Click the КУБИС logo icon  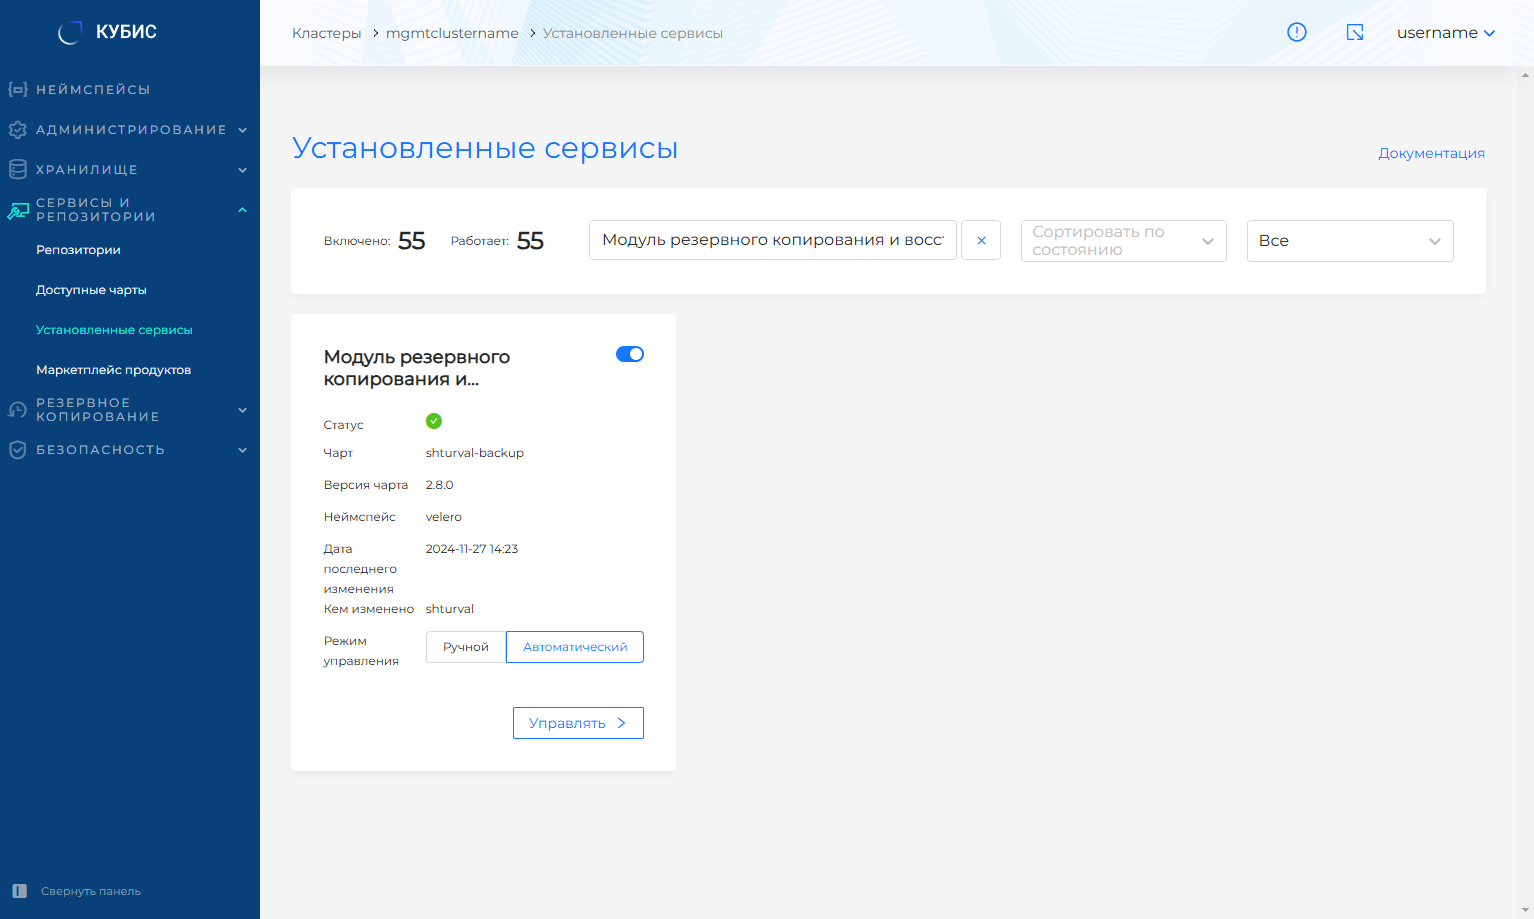[69, 33]
